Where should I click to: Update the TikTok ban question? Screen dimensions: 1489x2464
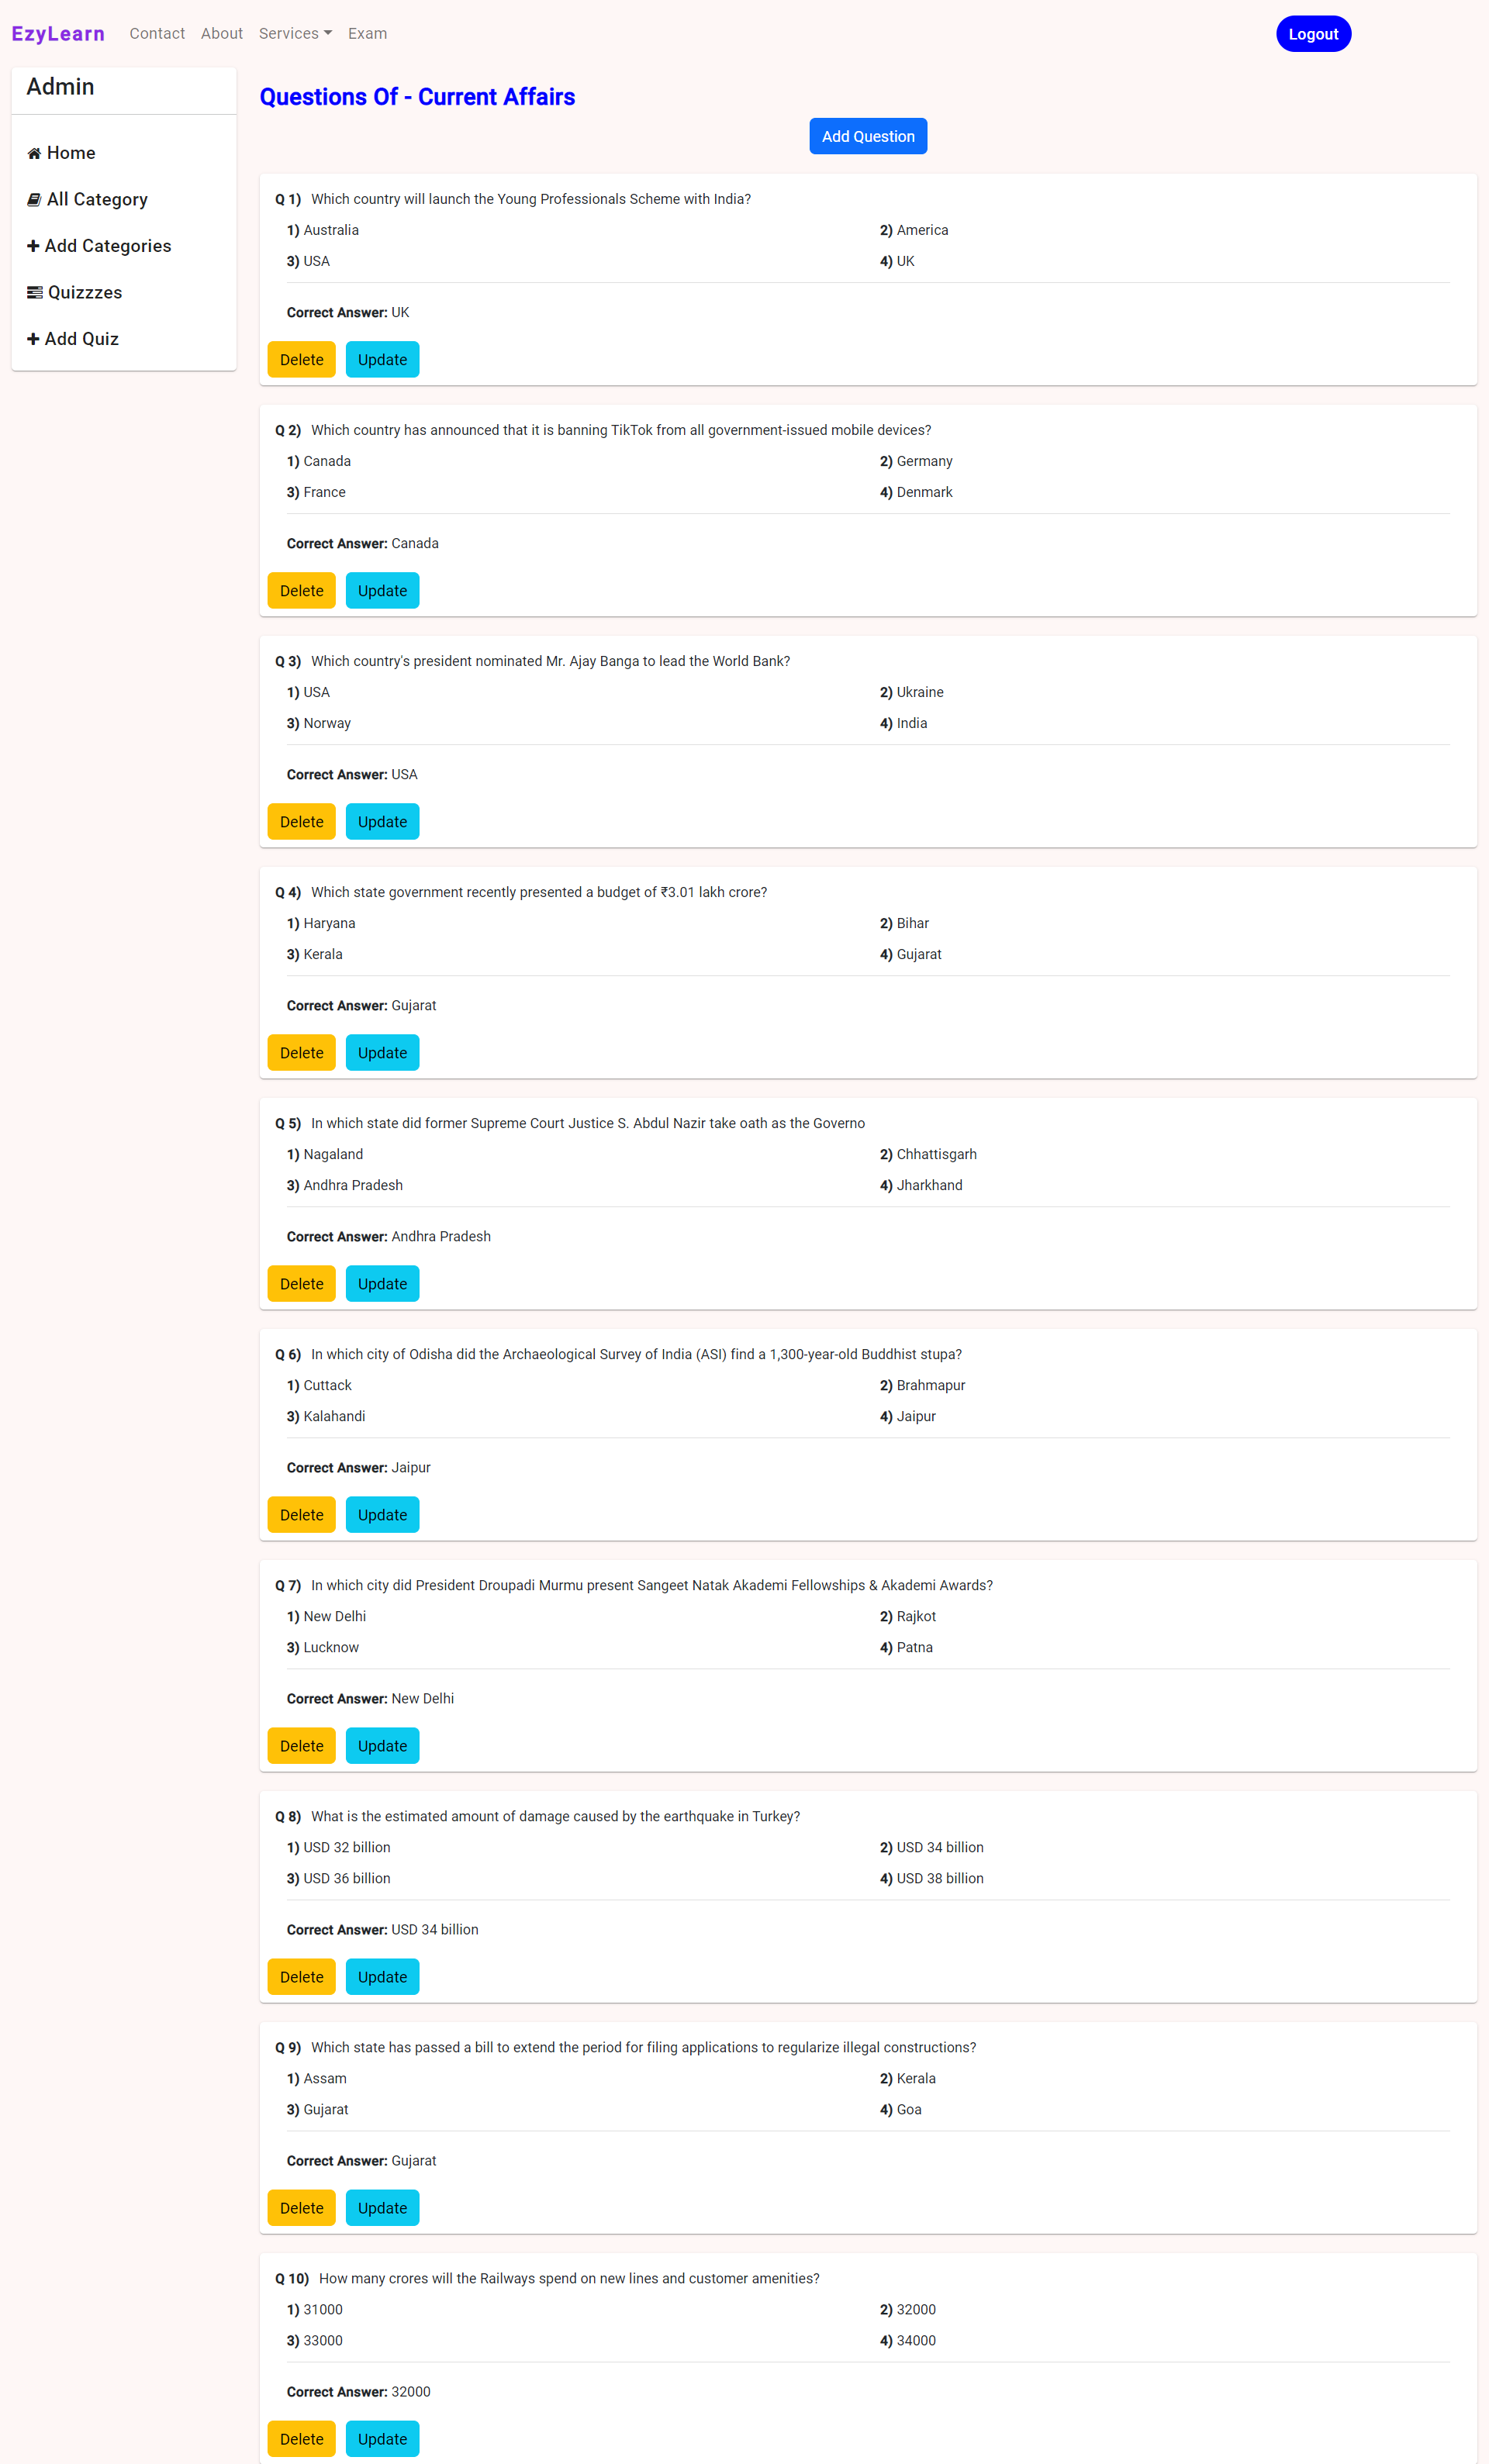click(x=382, y=590)
